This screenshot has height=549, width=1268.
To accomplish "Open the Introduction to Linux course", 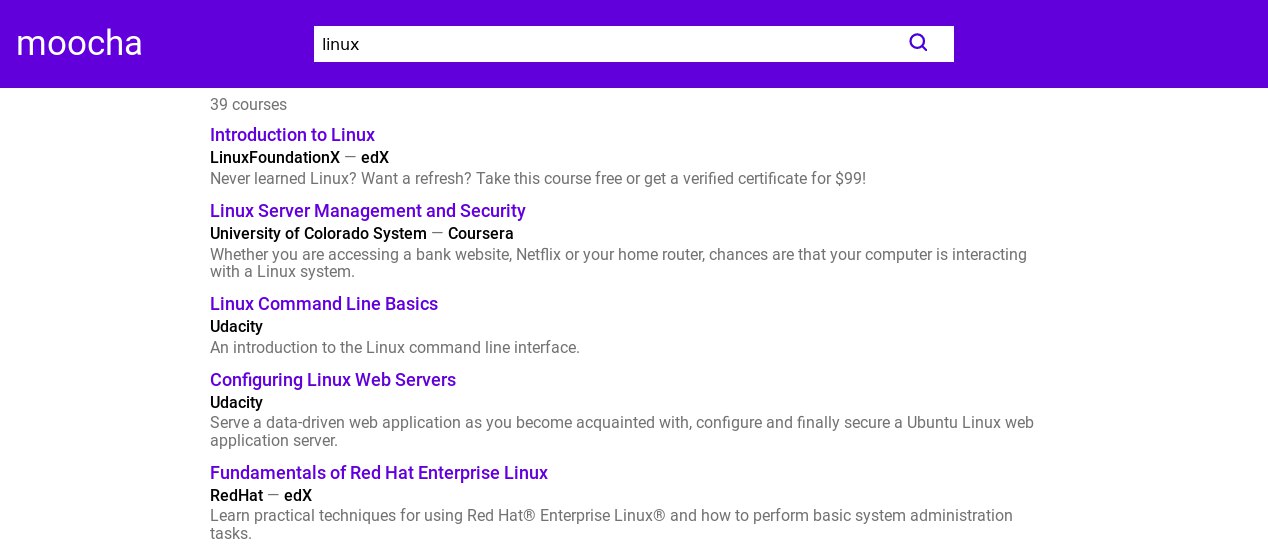I will (x=292, y=135).
